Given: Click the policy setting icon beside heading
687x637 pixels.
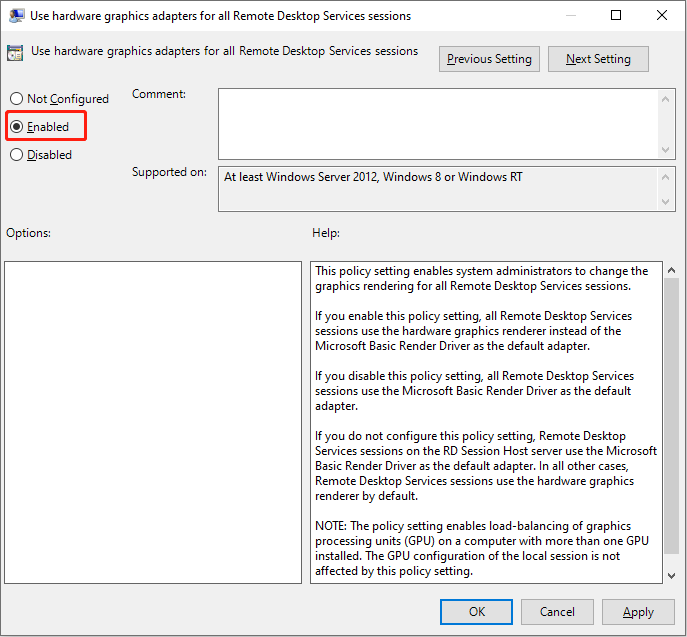Looking at the screenshot, I should click(15, 53).
